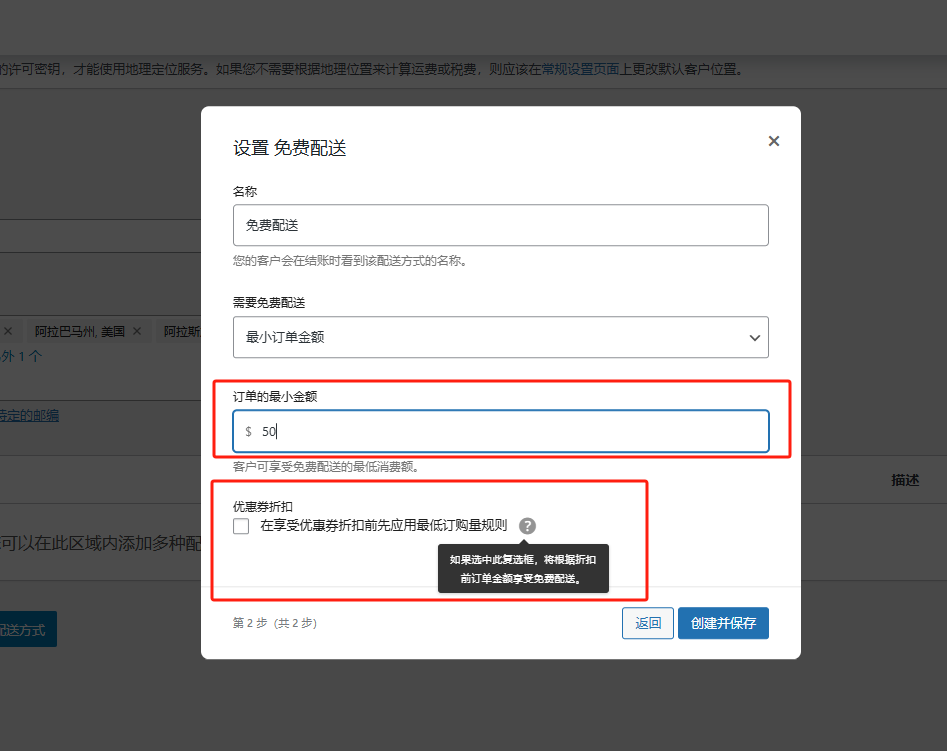Click the 创建并保存 button
947x751 pixels.
point(723,622)
